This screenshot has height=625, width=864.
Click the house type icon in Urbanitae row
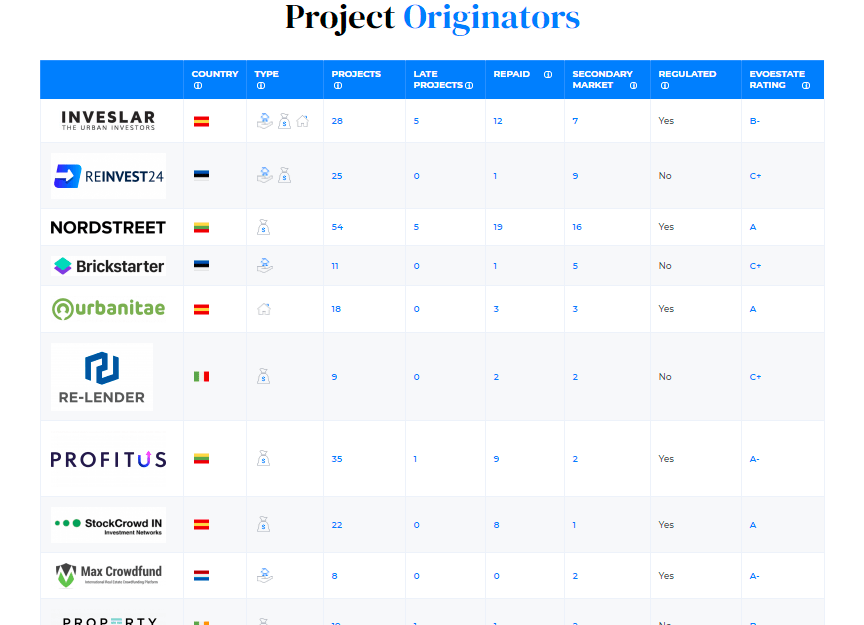(x=264, y=309)
